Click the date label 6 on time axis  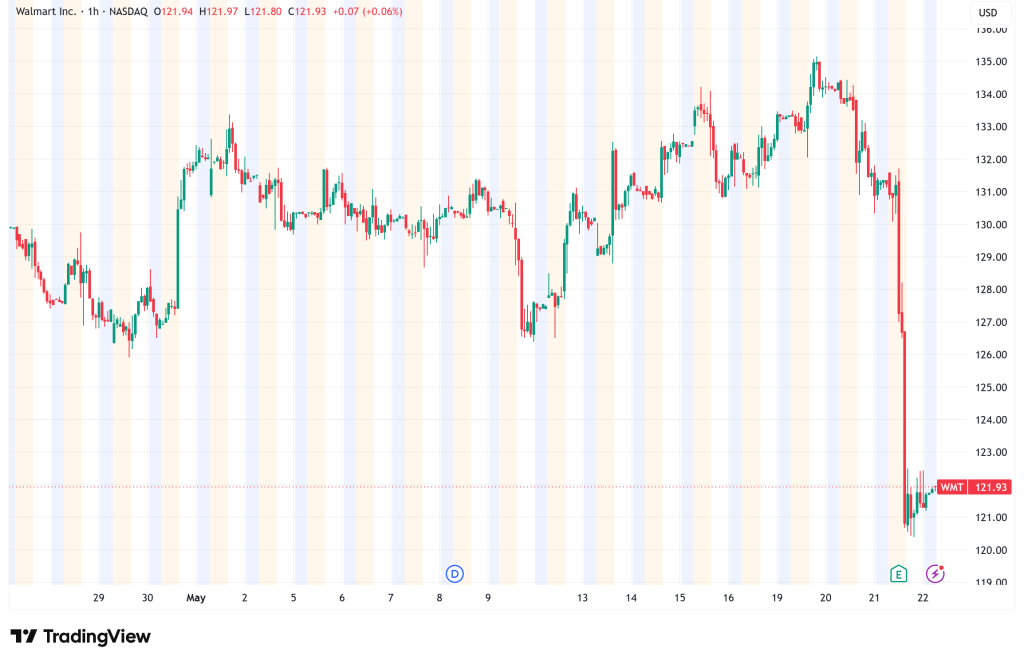click(342, 598)
